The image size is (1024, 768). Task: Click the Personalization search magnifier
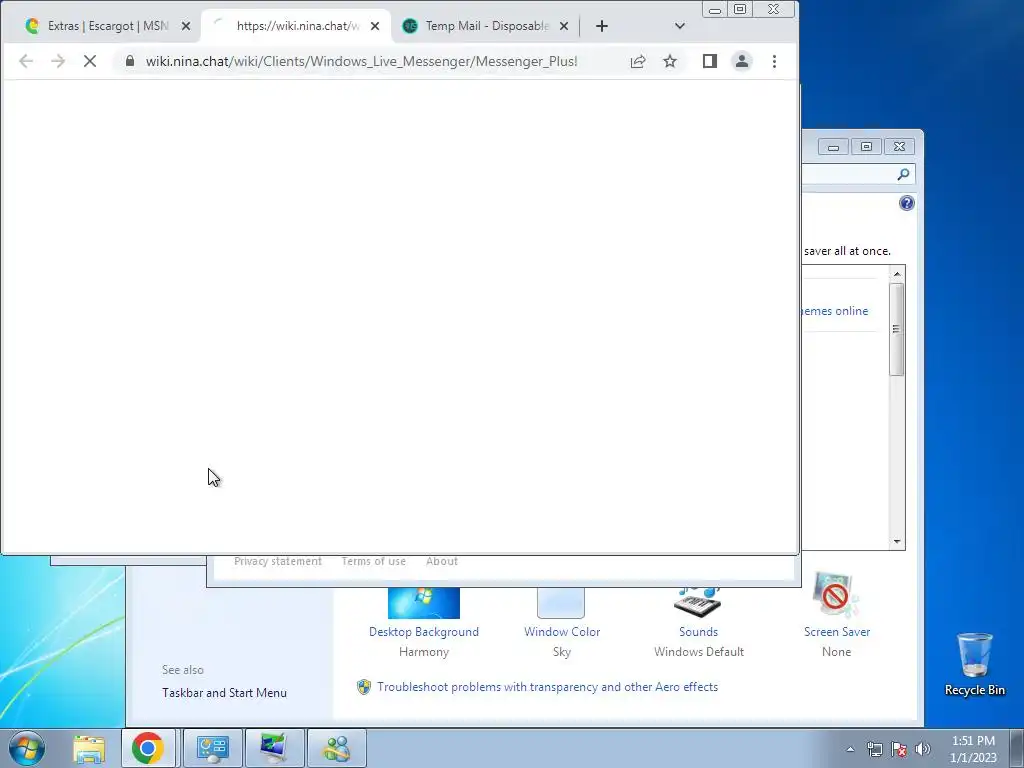tap(903, 174)
